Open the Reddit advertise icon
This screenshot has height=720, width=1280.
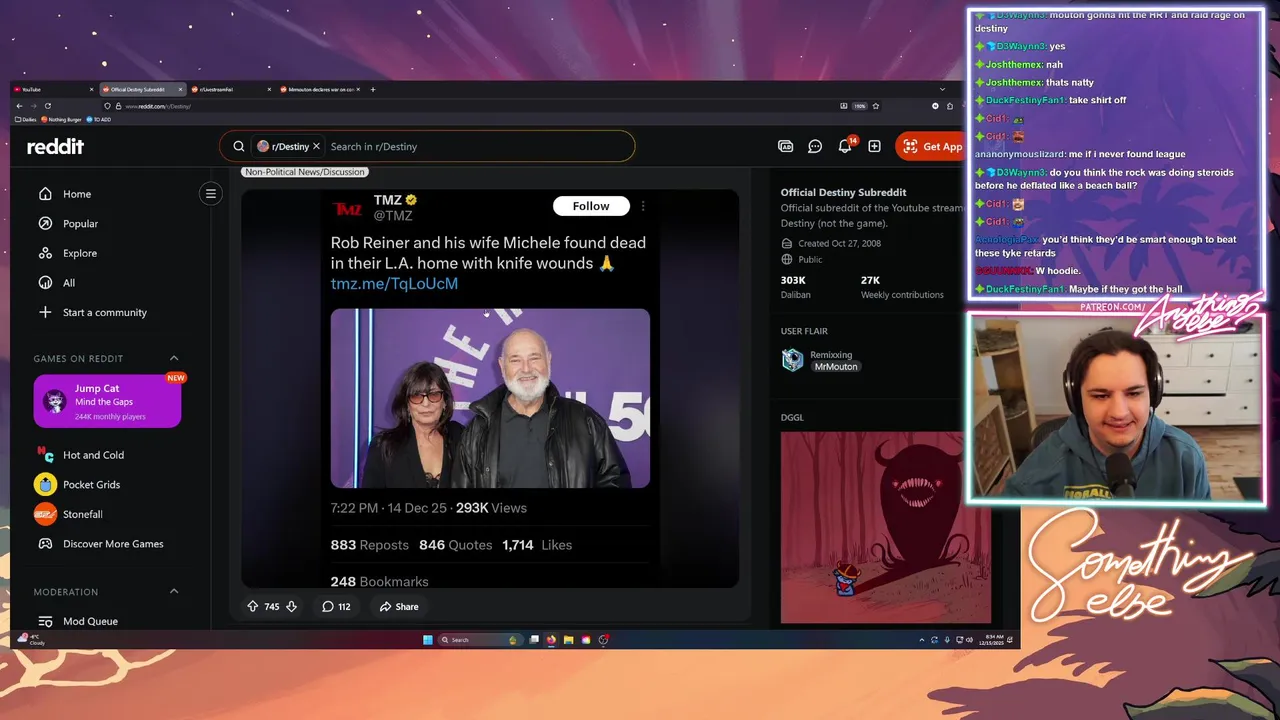[x=786, y=146]
